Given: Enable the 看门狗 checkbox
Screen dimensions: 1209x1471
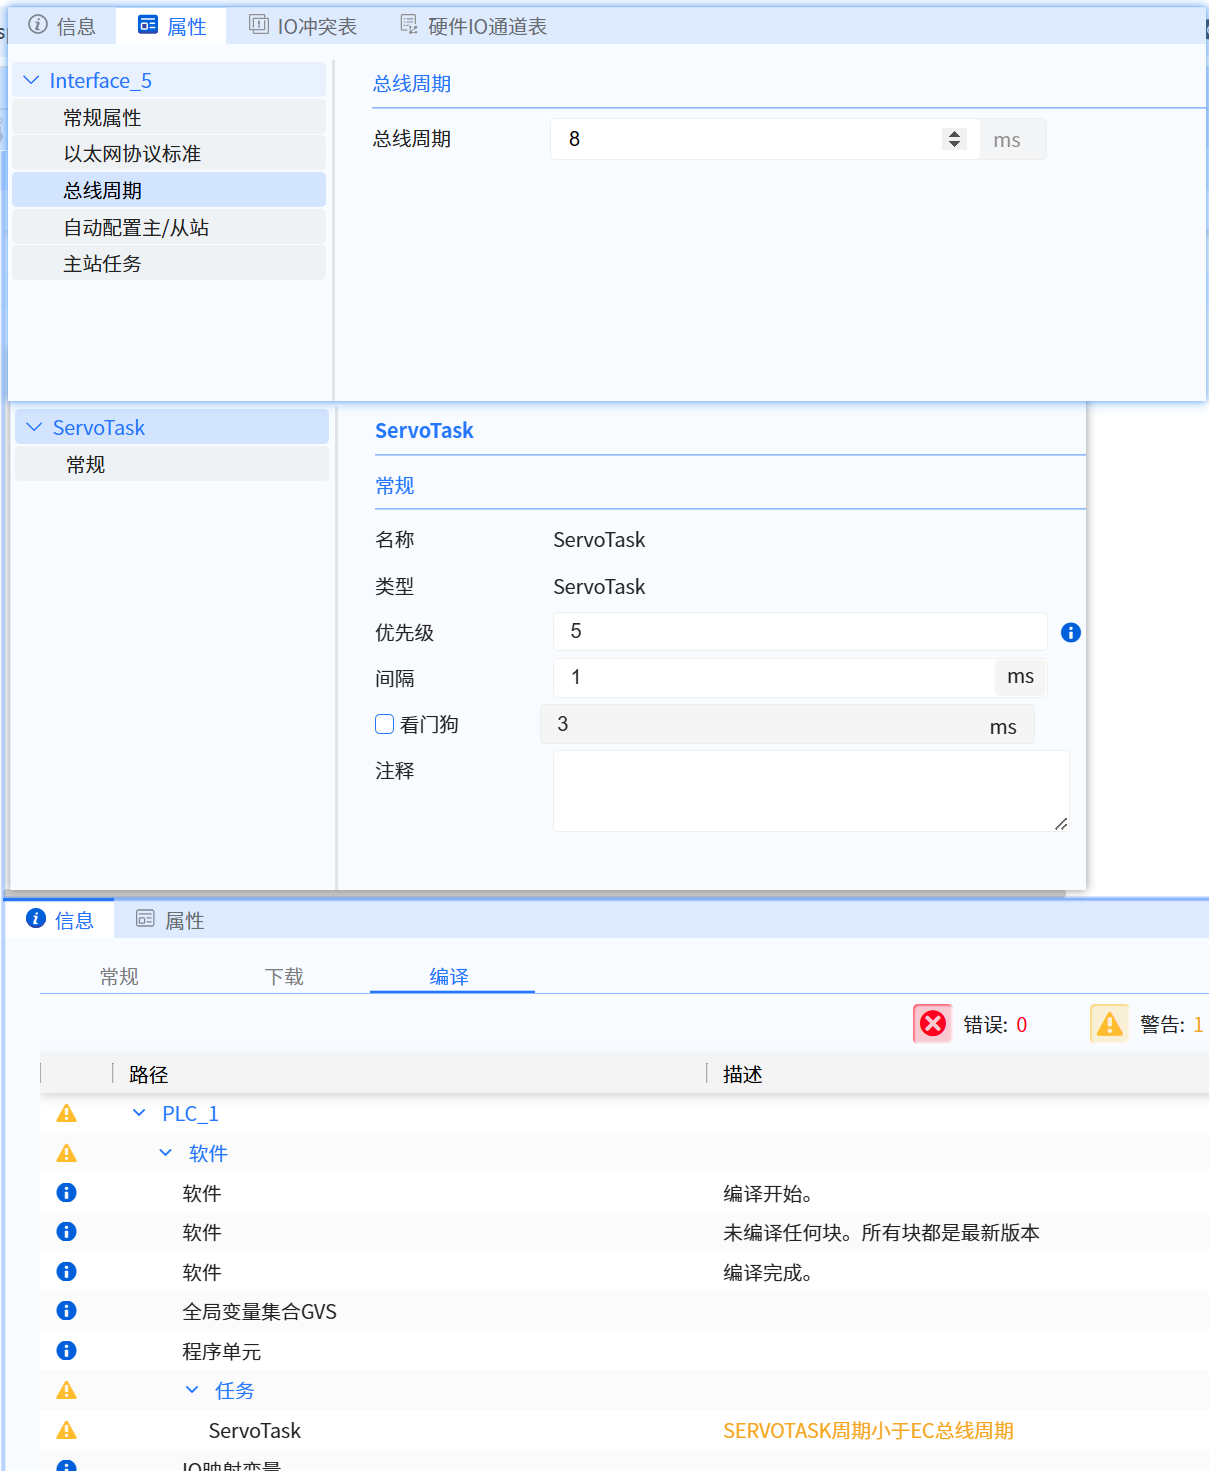Looking at the screenshot, I should [x=385, y=724].
